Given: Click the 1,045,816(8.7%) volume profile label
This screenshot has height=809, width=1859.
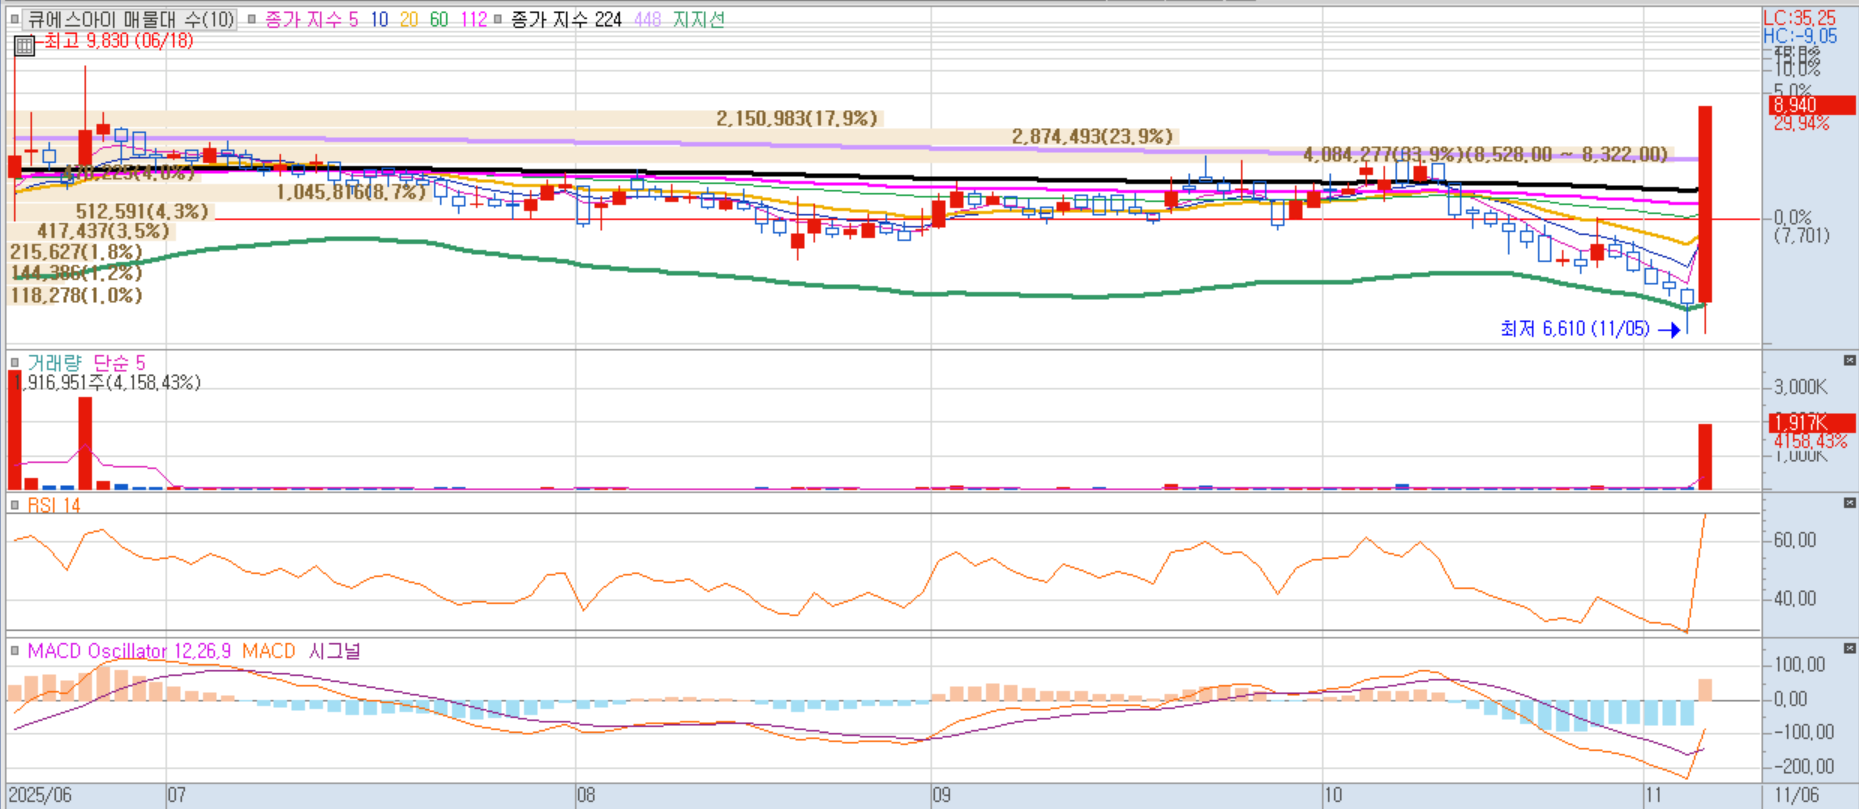Looking at the screenshot, I should click(x=352, y=191).
